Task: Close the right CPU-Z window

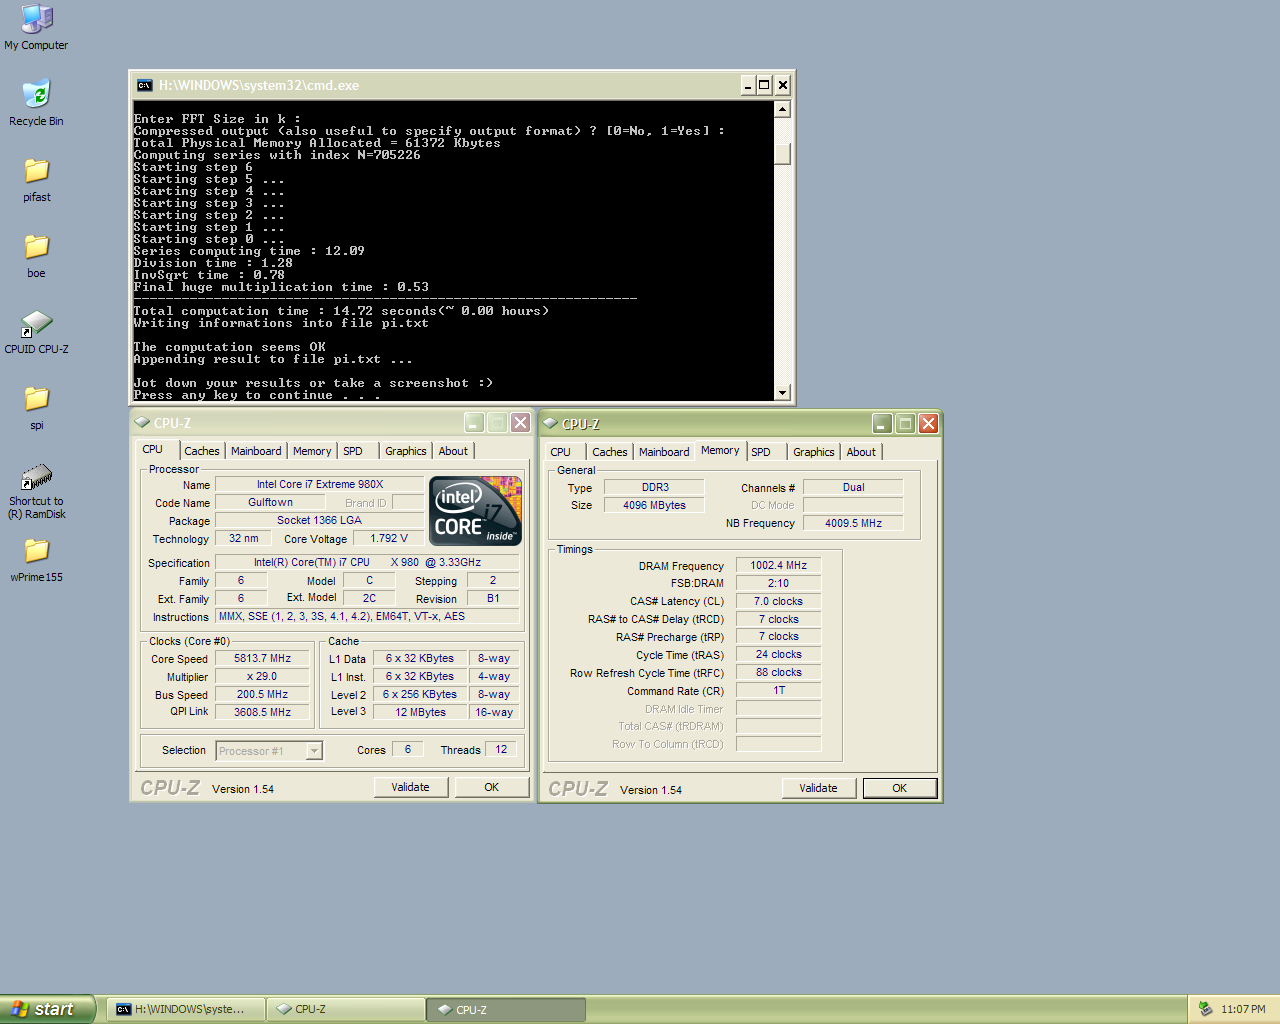Action: click(929, 424)
